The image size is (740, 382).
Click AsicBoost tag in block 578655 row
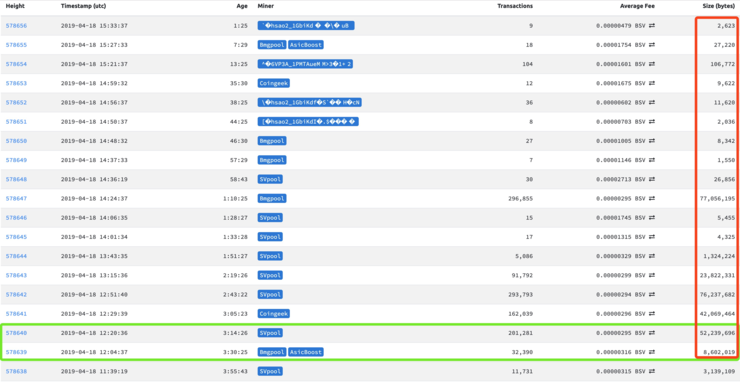pyautogui.click(x=306, y=45)
